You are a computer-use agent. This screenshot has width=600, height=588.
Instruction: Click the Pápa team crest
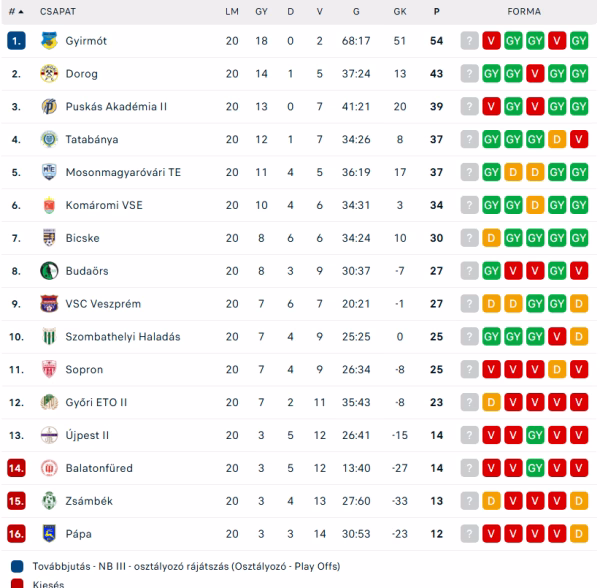[49, 533]
